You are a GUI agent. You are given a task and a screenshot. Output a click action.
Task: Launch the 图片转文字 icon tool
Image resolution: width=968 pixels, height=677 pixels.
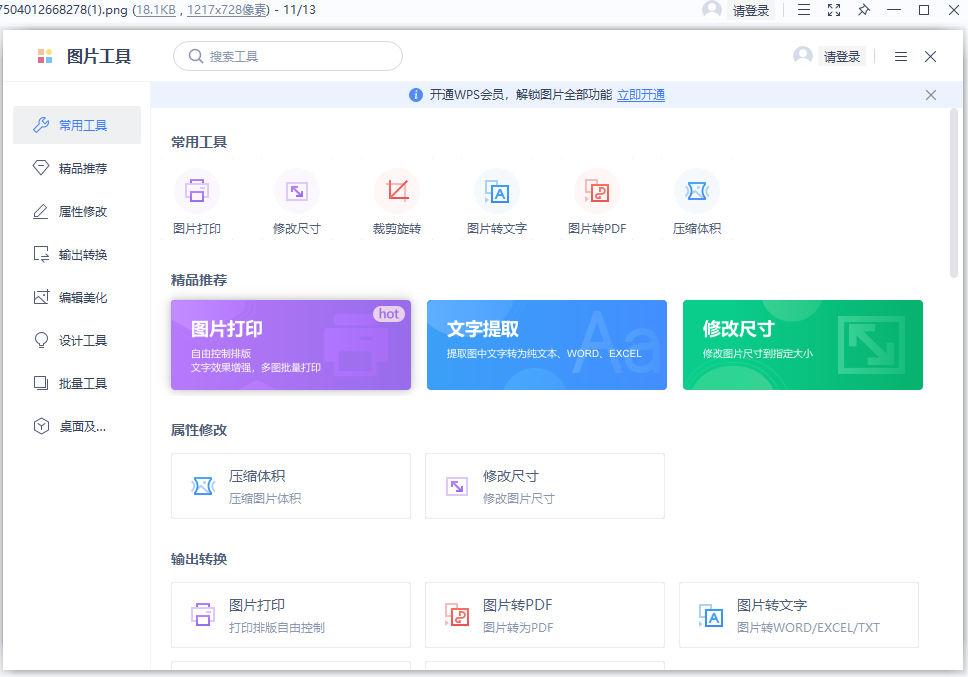(497, 191)
